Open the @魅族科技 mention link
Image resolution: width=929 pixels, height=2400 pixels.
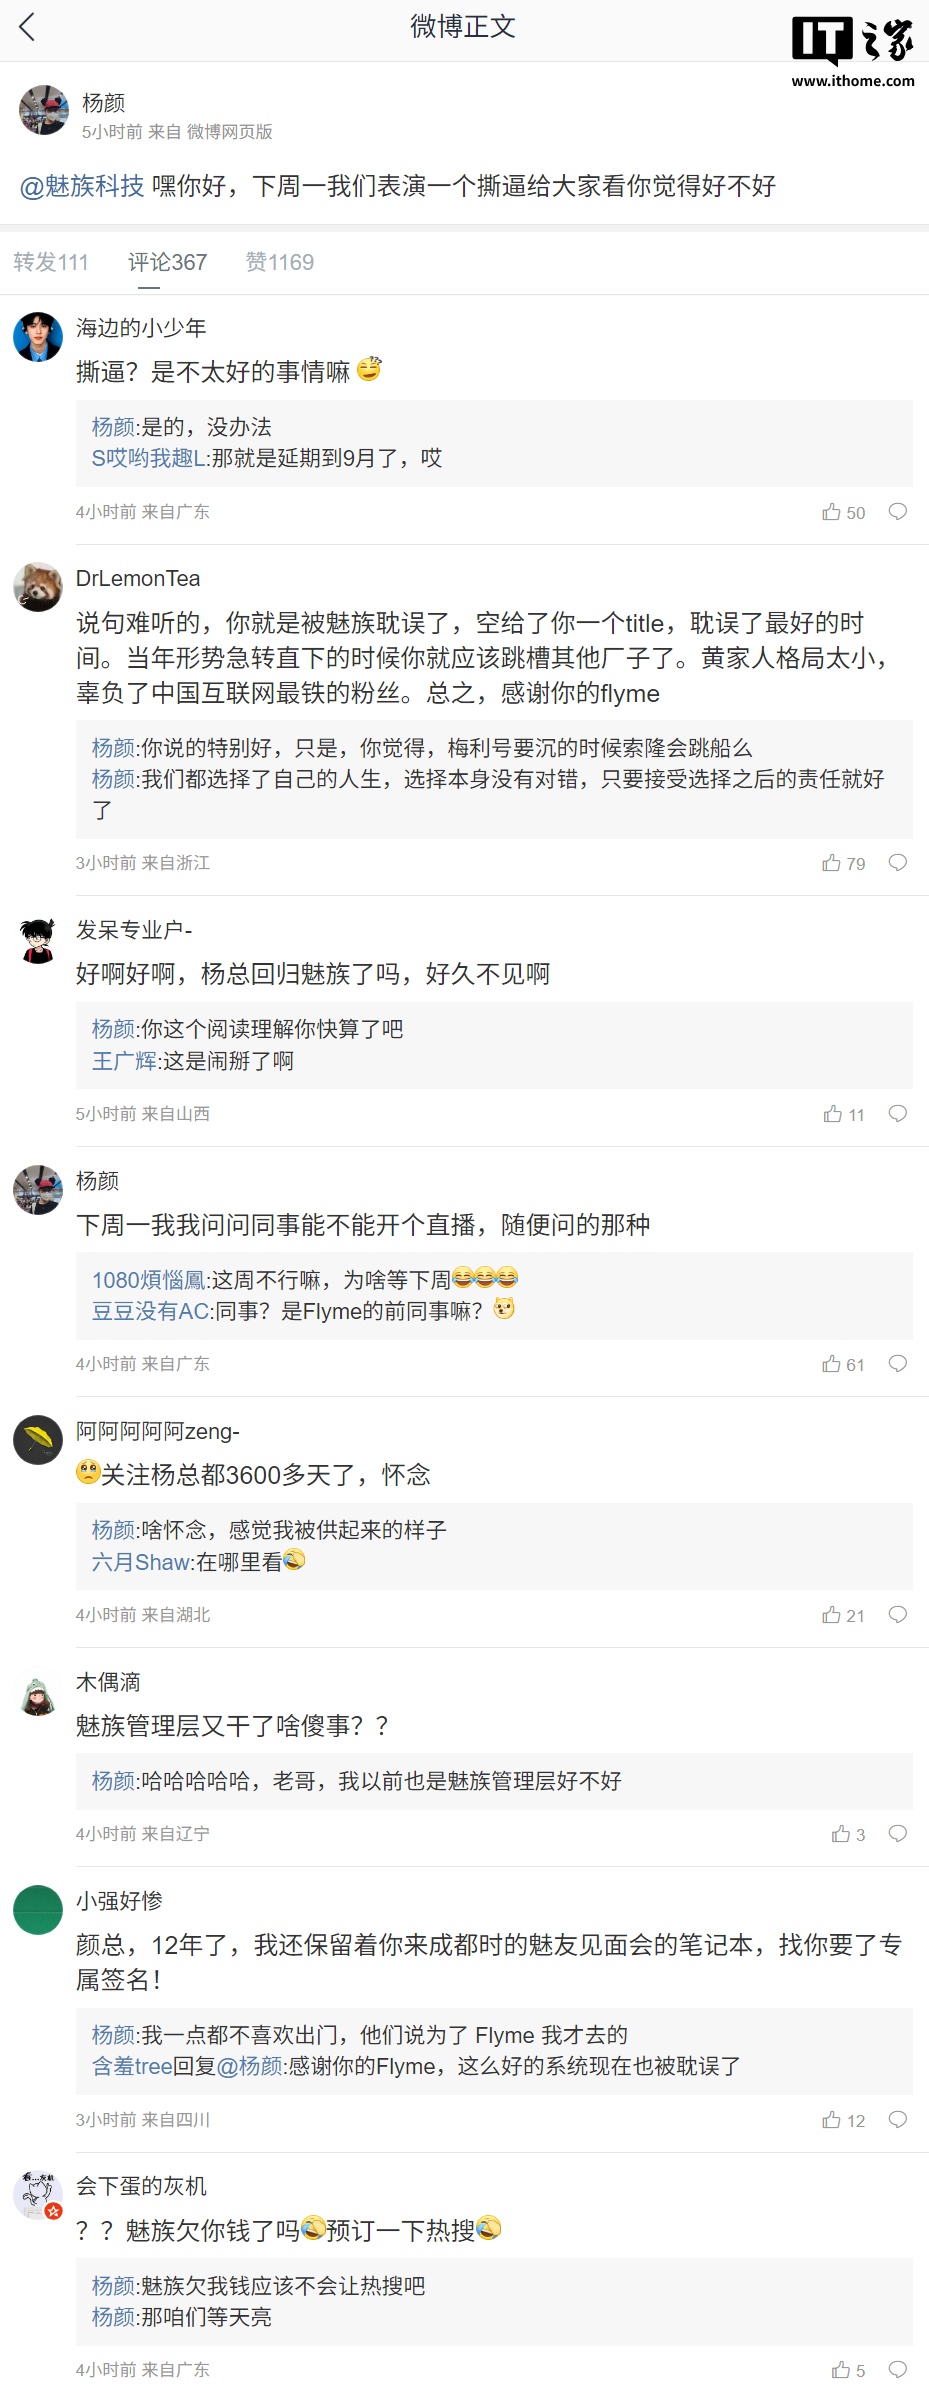pyautogui.click(x=80, y=185)
